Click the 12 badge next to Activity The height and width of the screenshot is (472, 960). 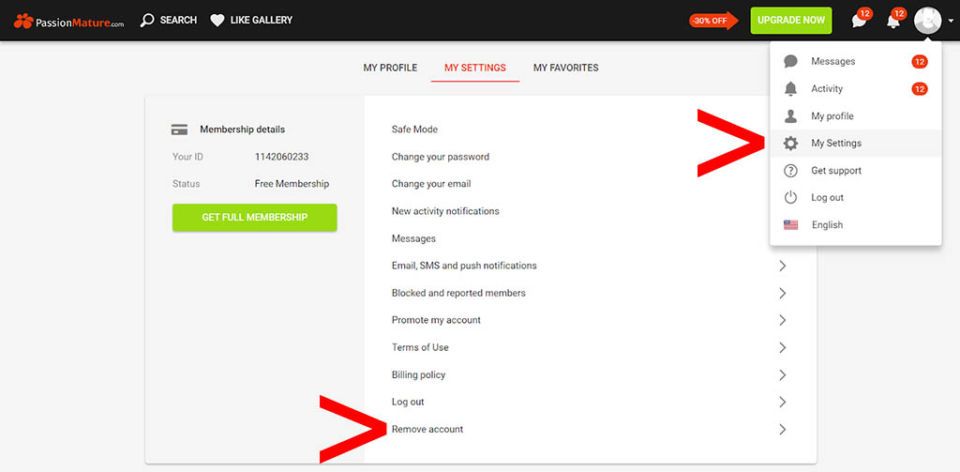(x=919, y=89)
